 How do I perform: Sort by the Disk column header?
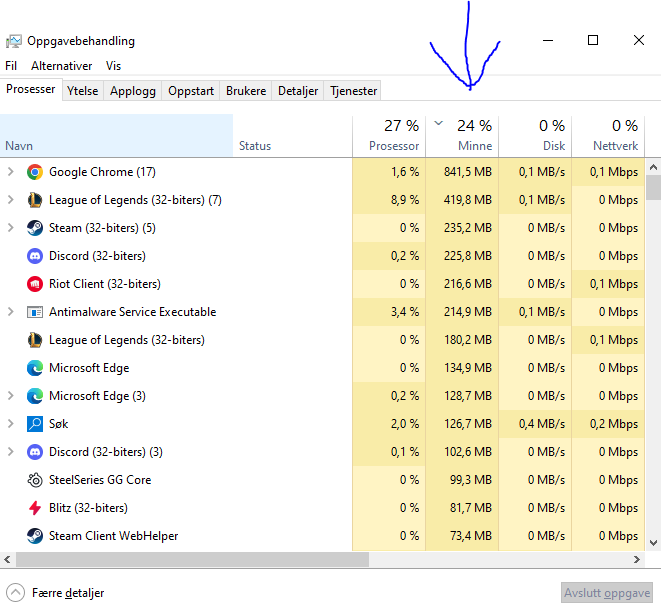535,136
